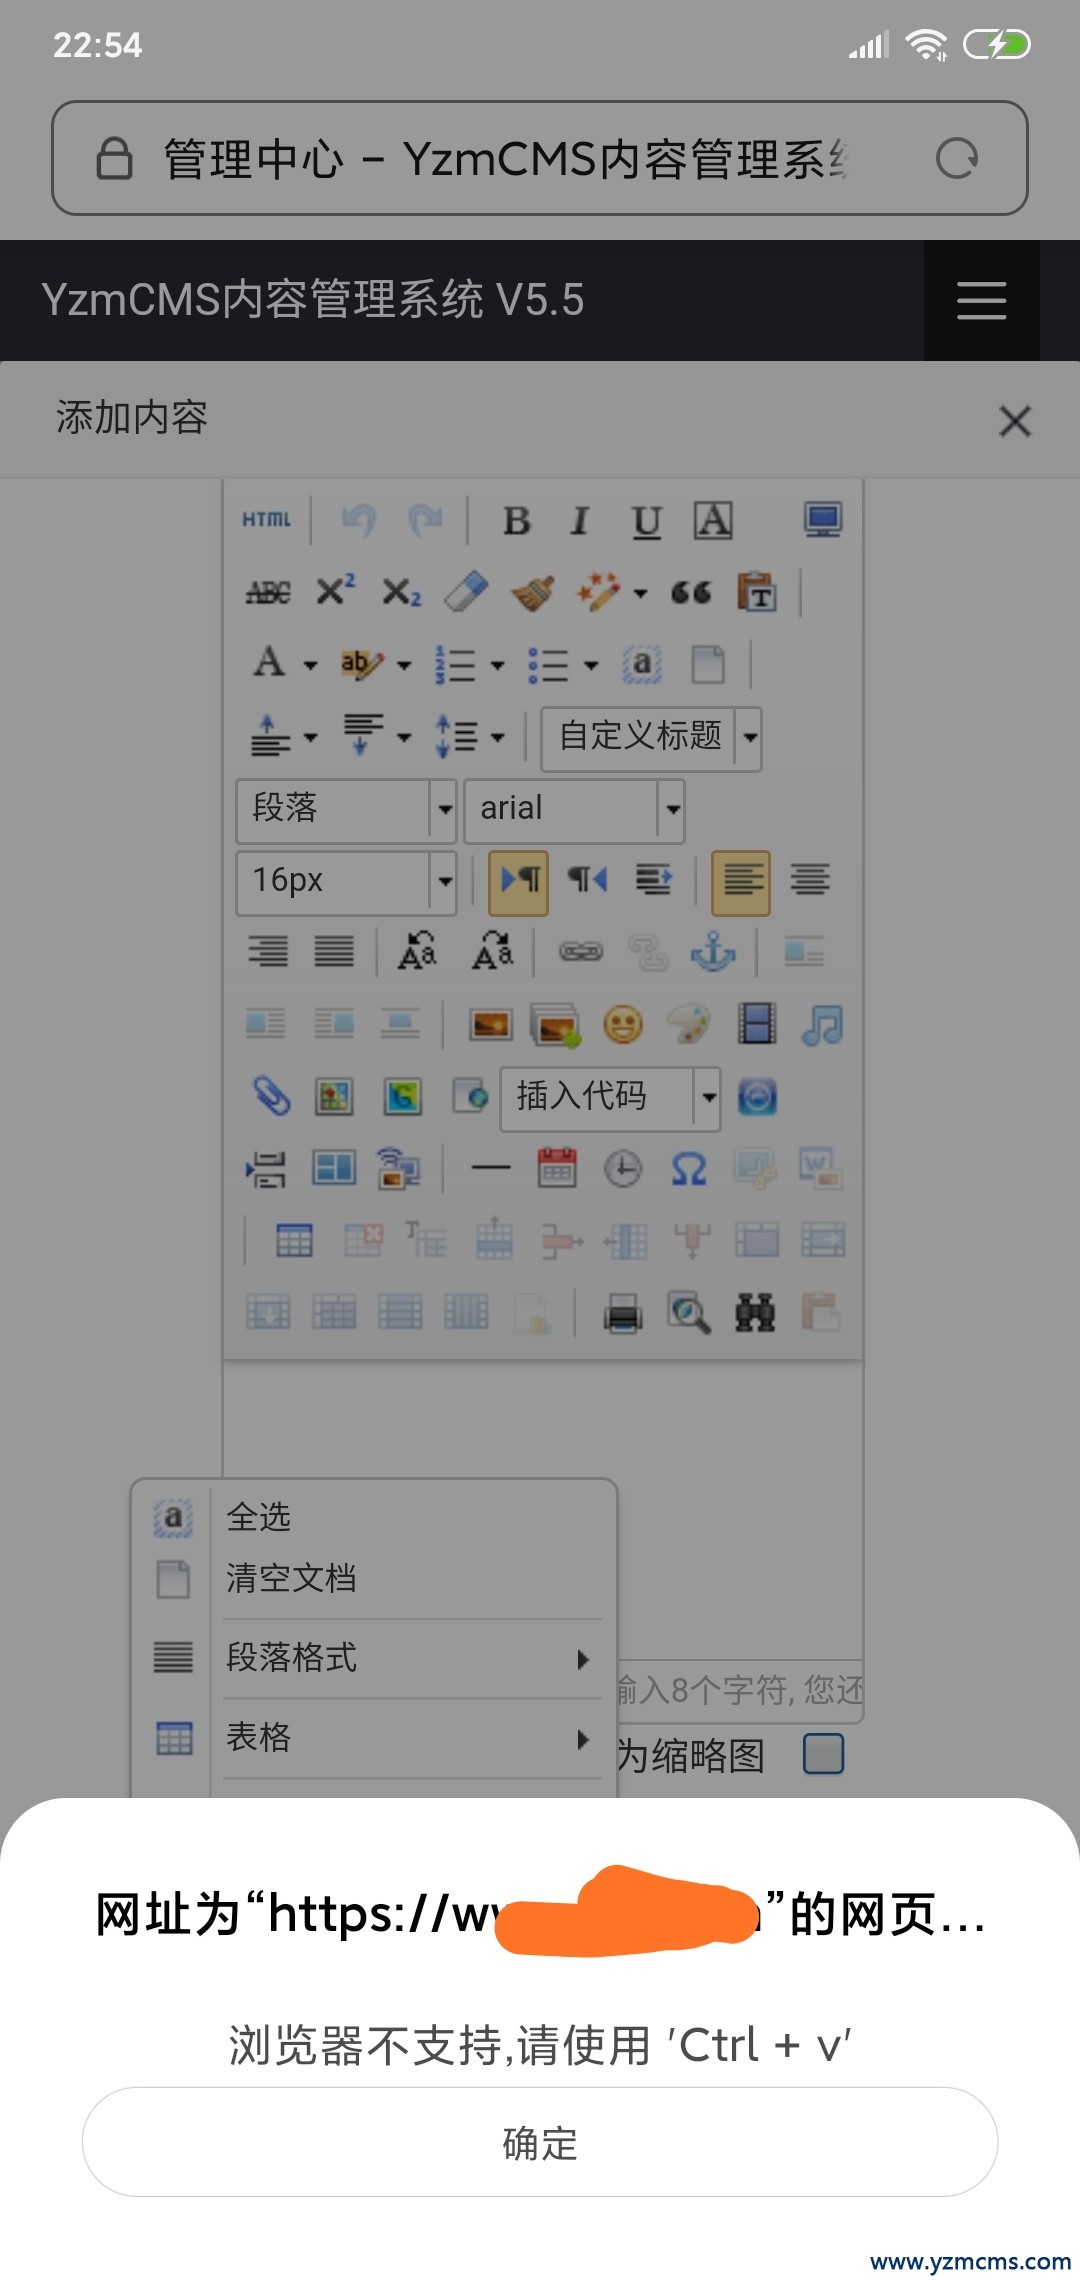Image resolution: width=1080 pixels, height=2280 pixels.
Task: Apply Underline formatting
Action: (646, 521)
